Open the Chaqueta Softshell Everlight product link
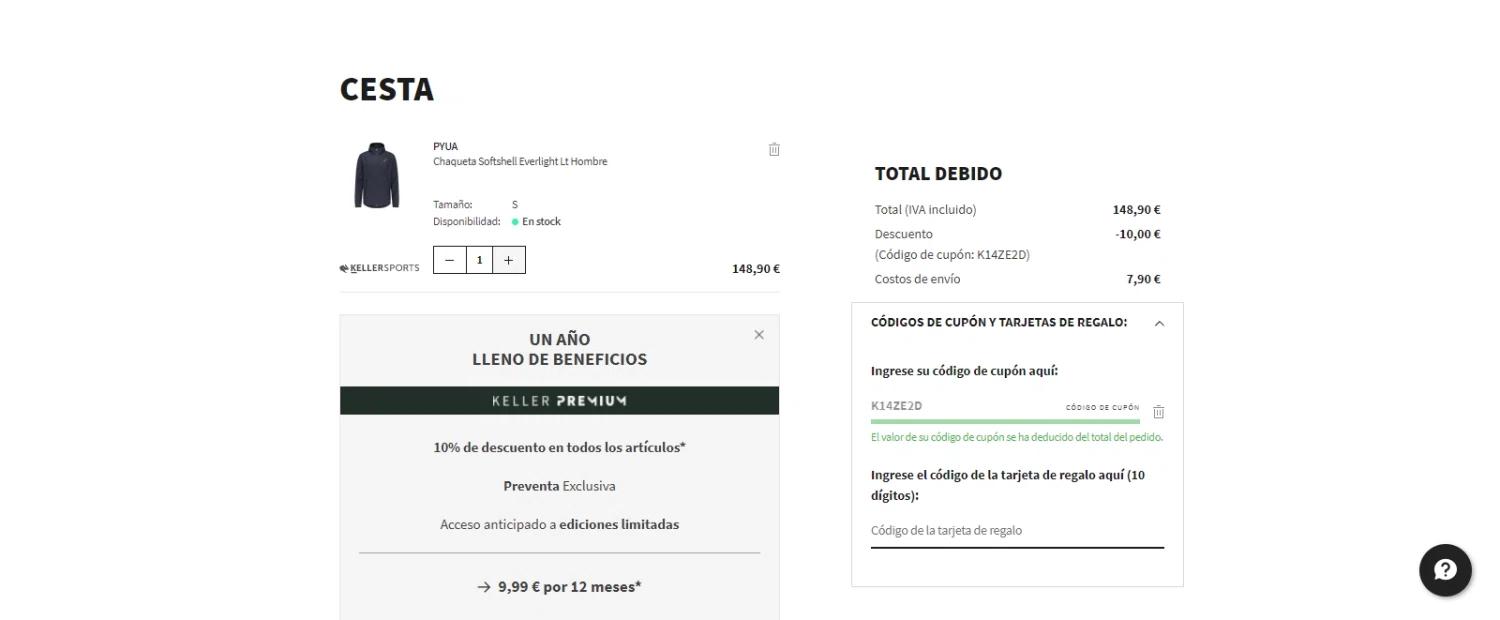The image size is (1500, 620). tap(519, 162)
